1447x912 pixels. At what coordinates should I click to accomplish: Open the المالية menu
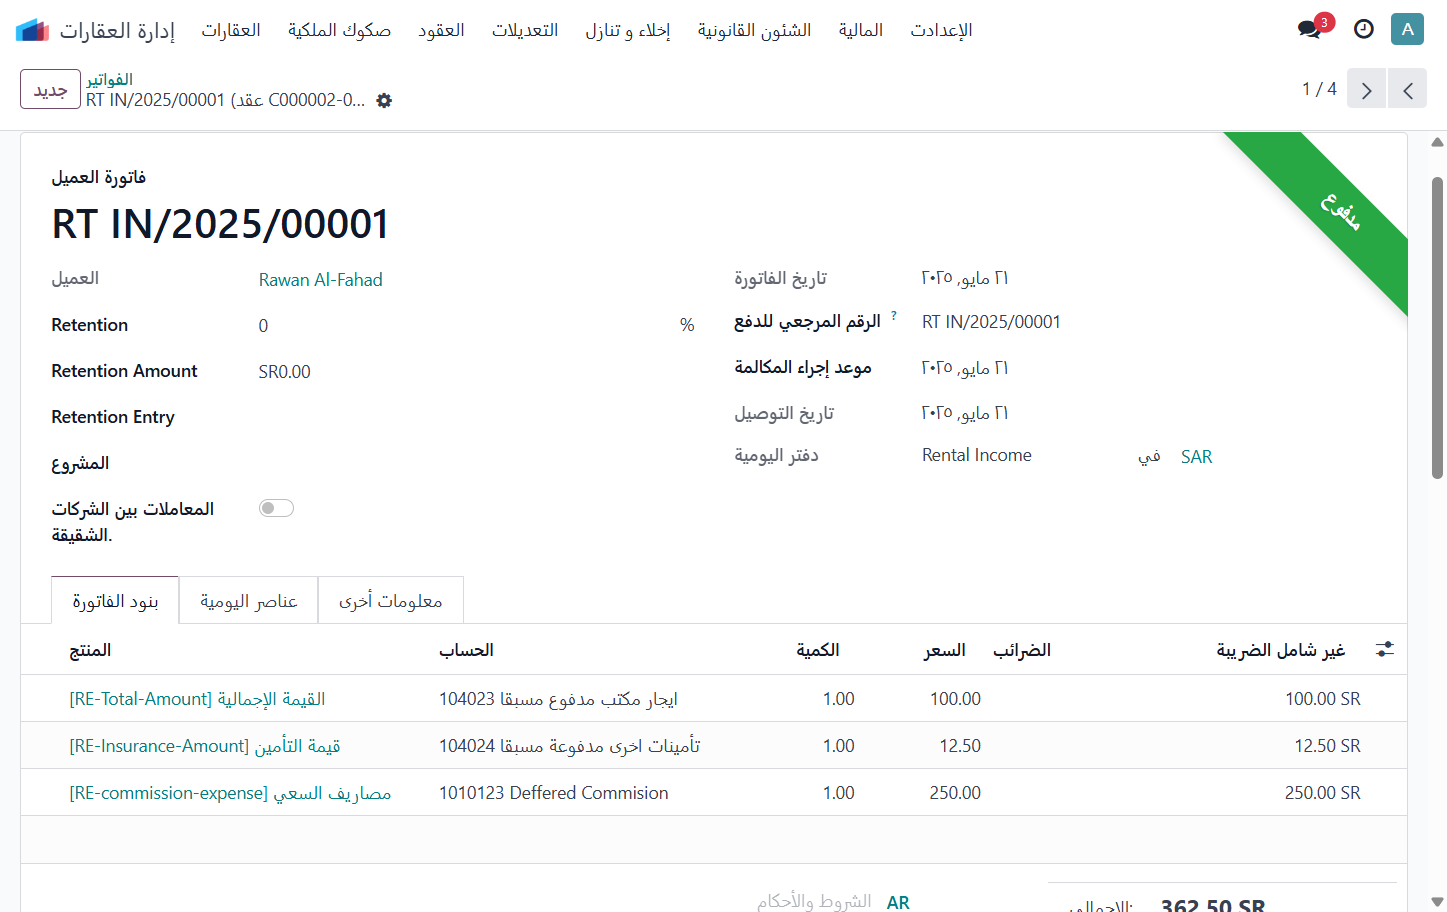861,30
